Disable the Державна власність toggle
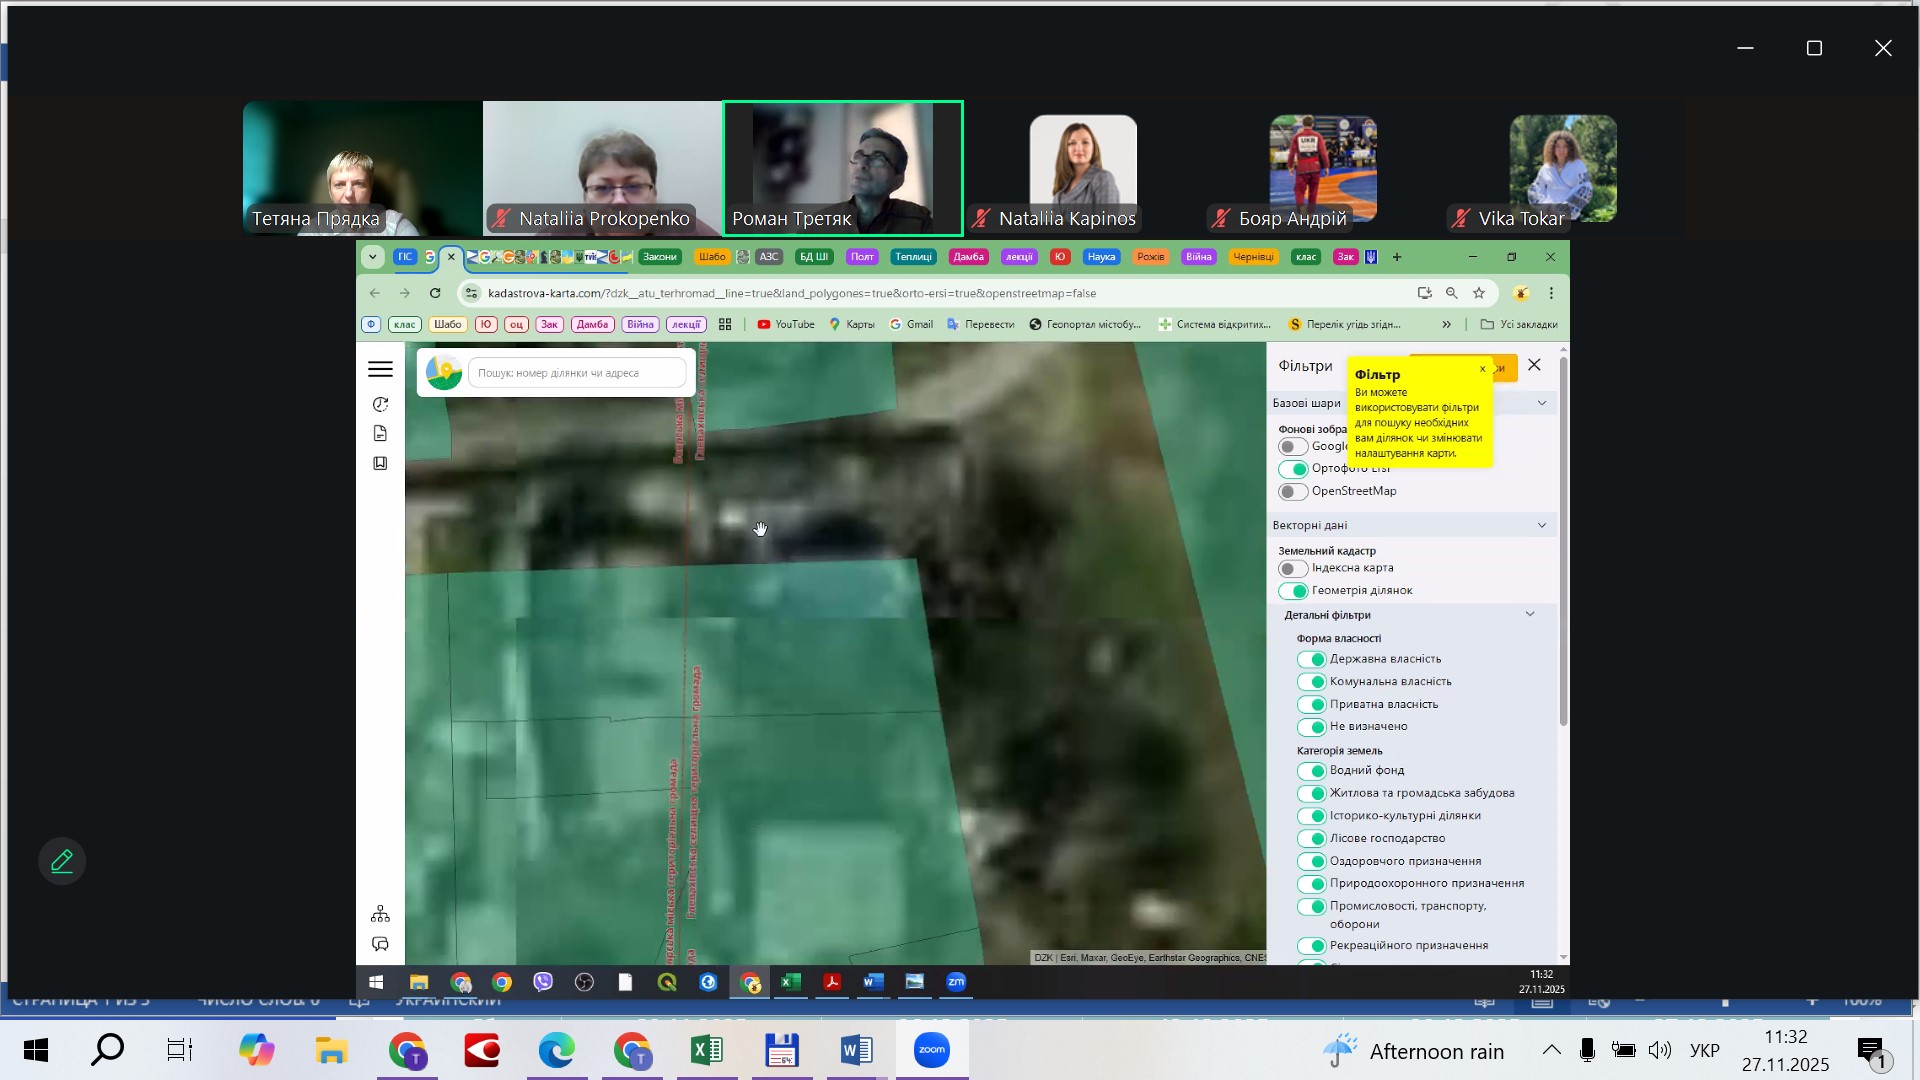Screen dimensions: 1920x1080 (x=1311, y=659)
